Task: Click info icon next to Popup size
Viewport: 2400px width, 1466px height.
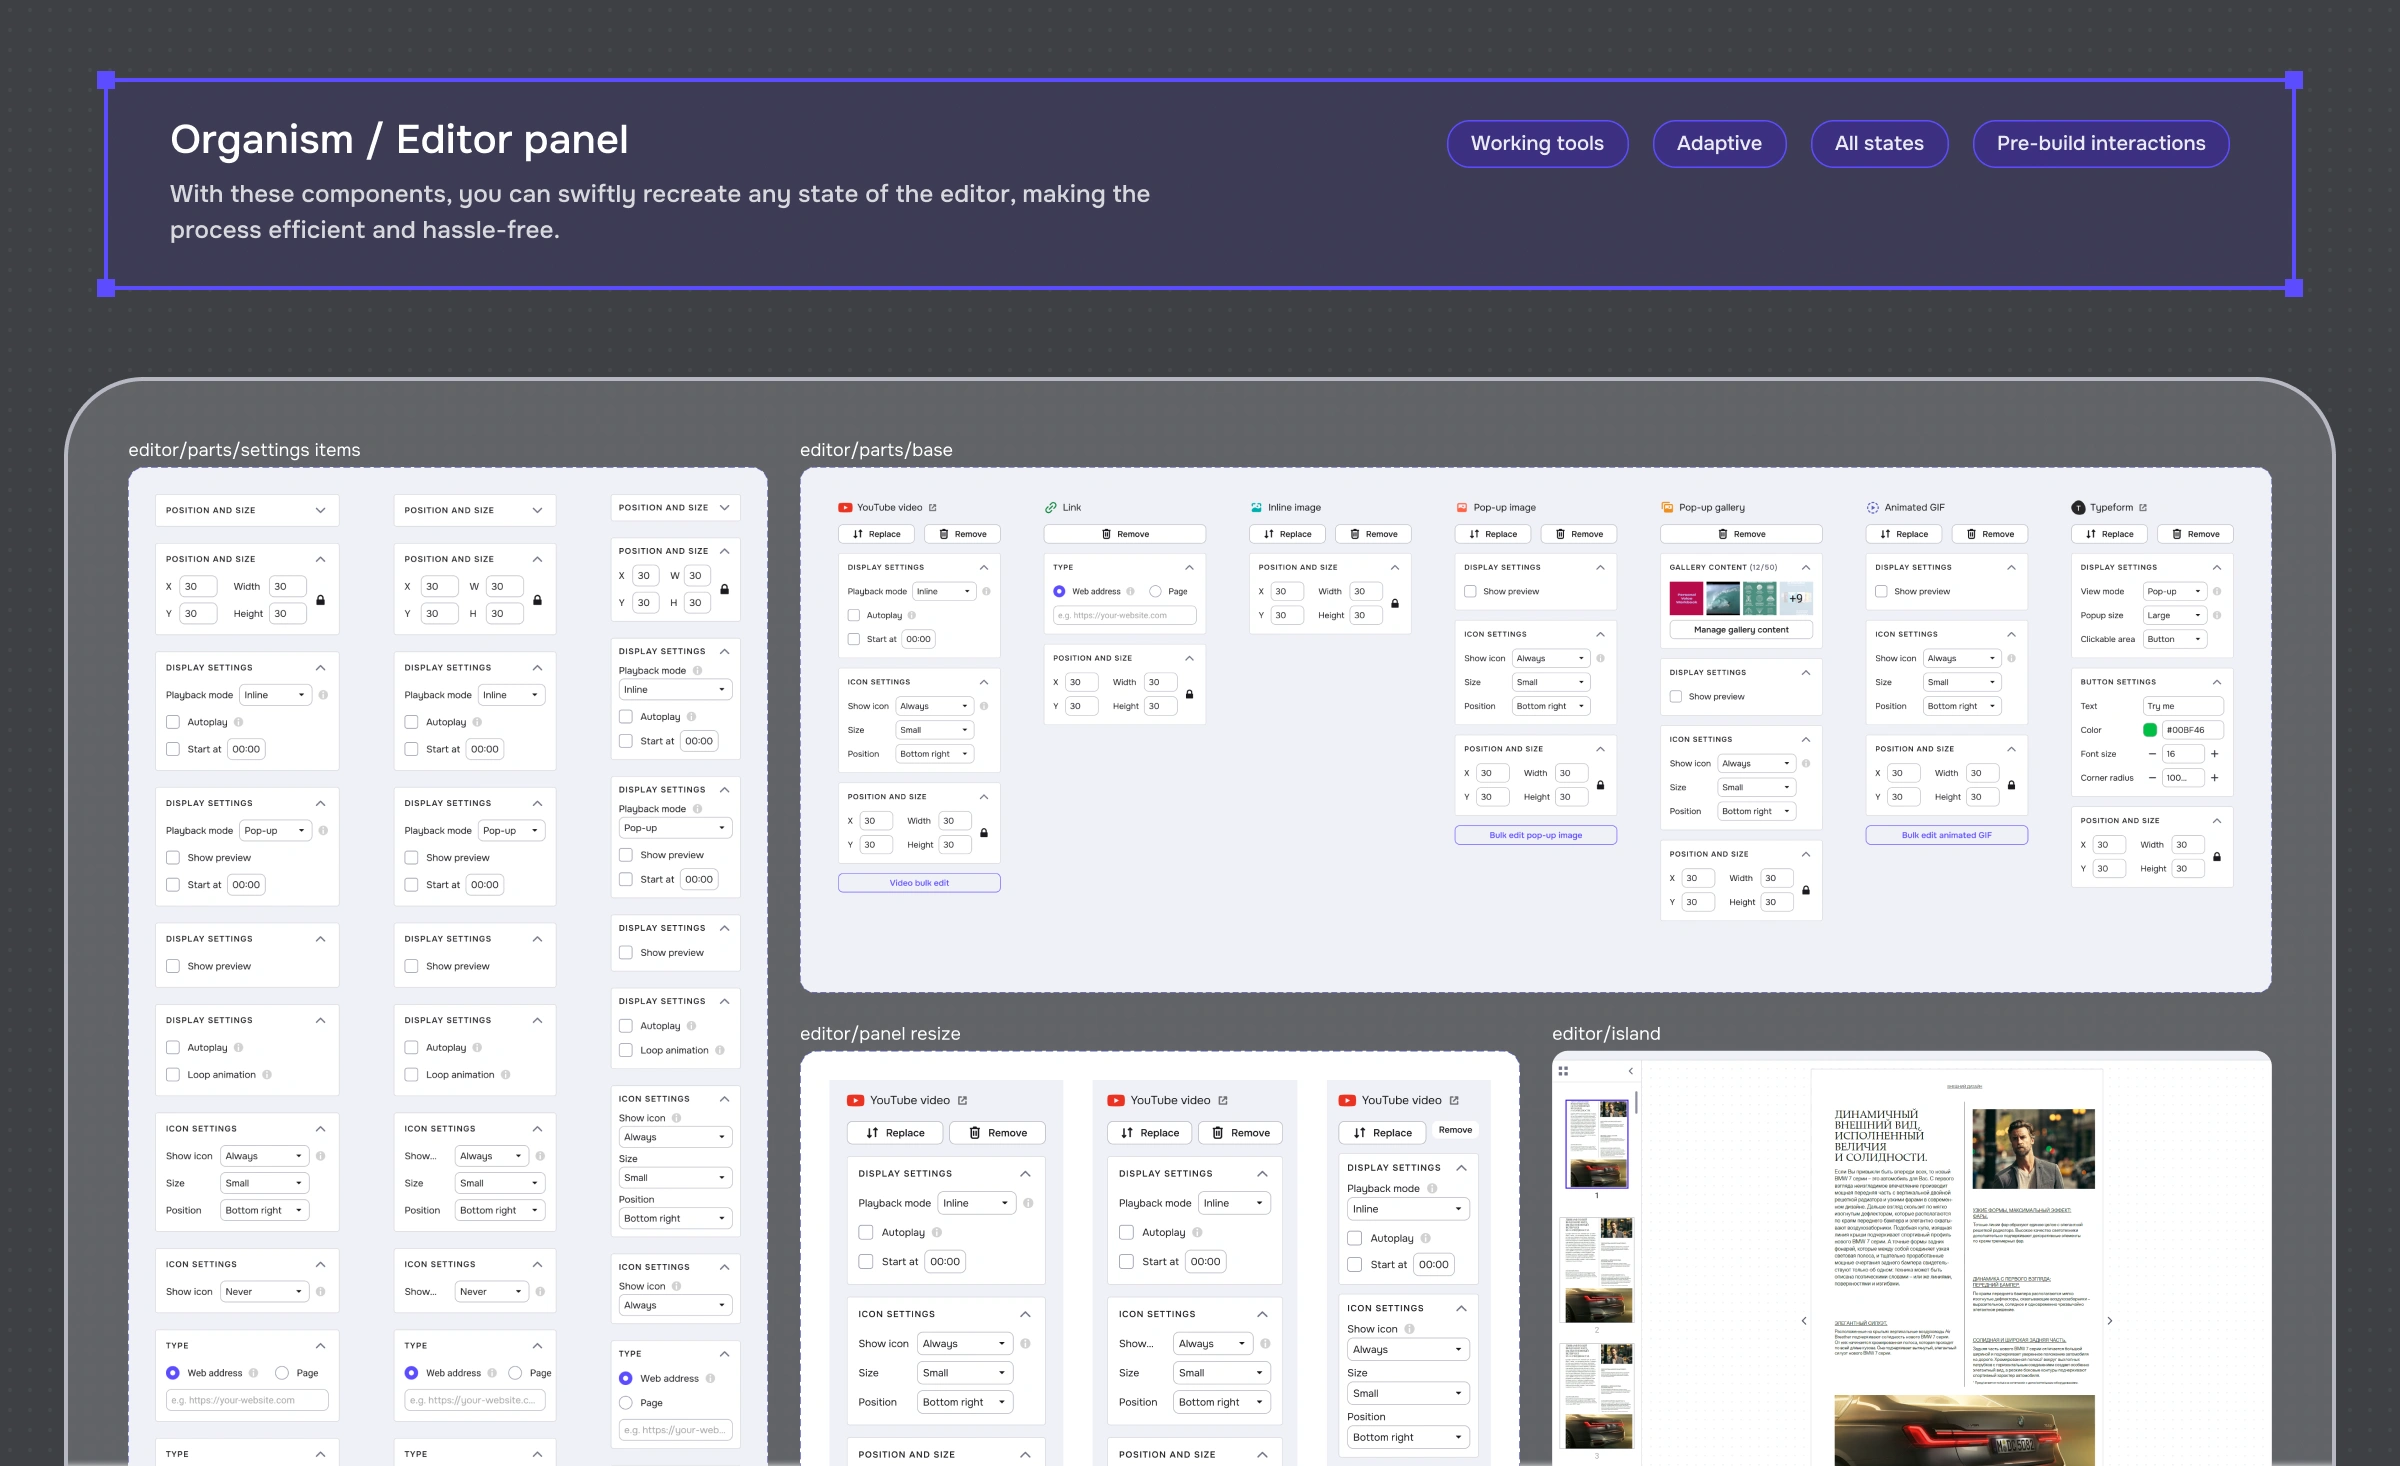Action: click(x=2217, y=615)
